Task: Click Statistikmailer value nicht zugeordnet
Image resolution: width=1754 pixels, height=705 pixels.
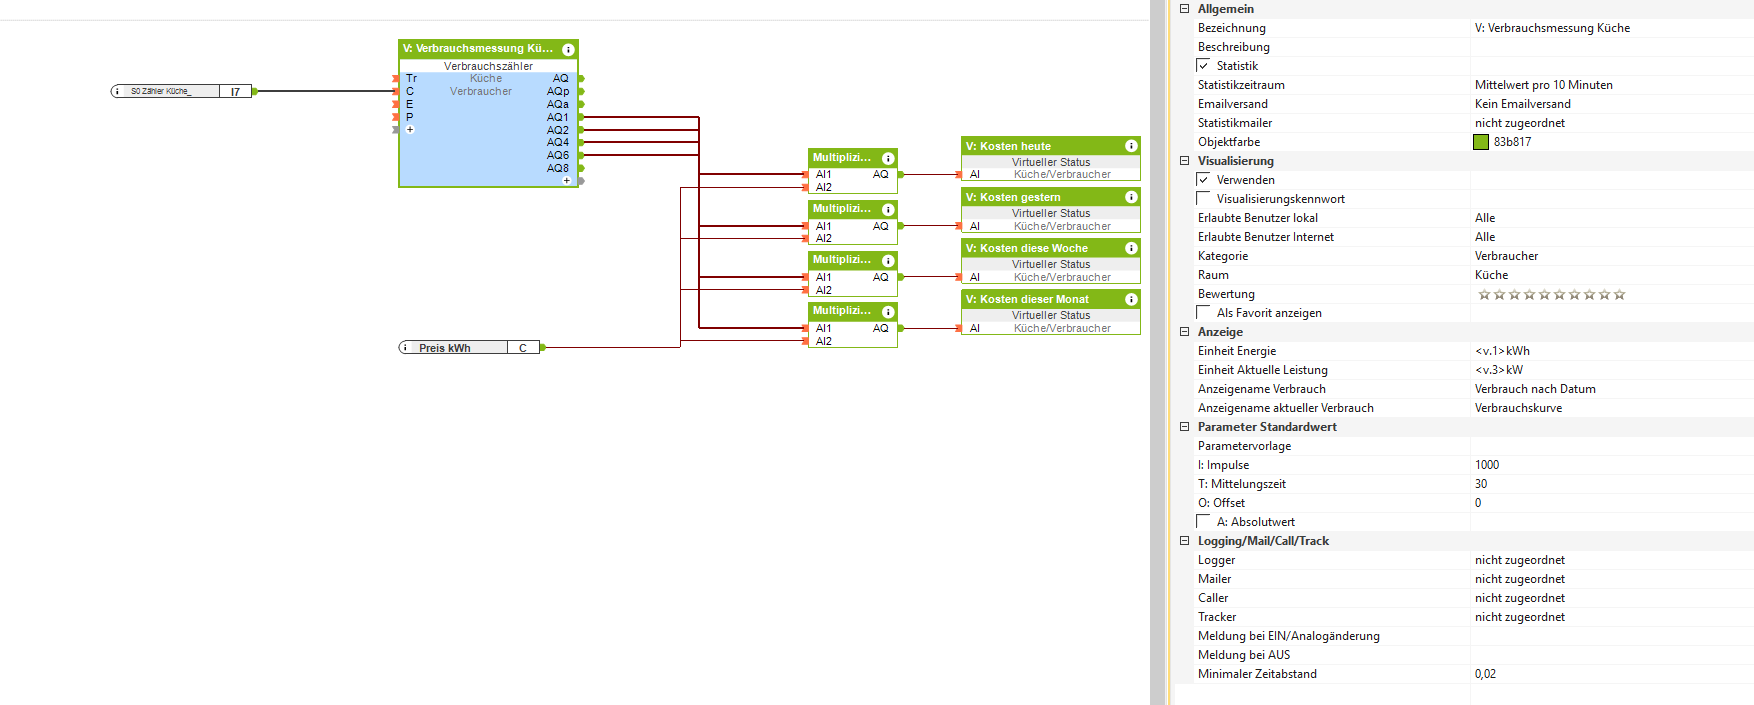Action: pos(1612,123)
